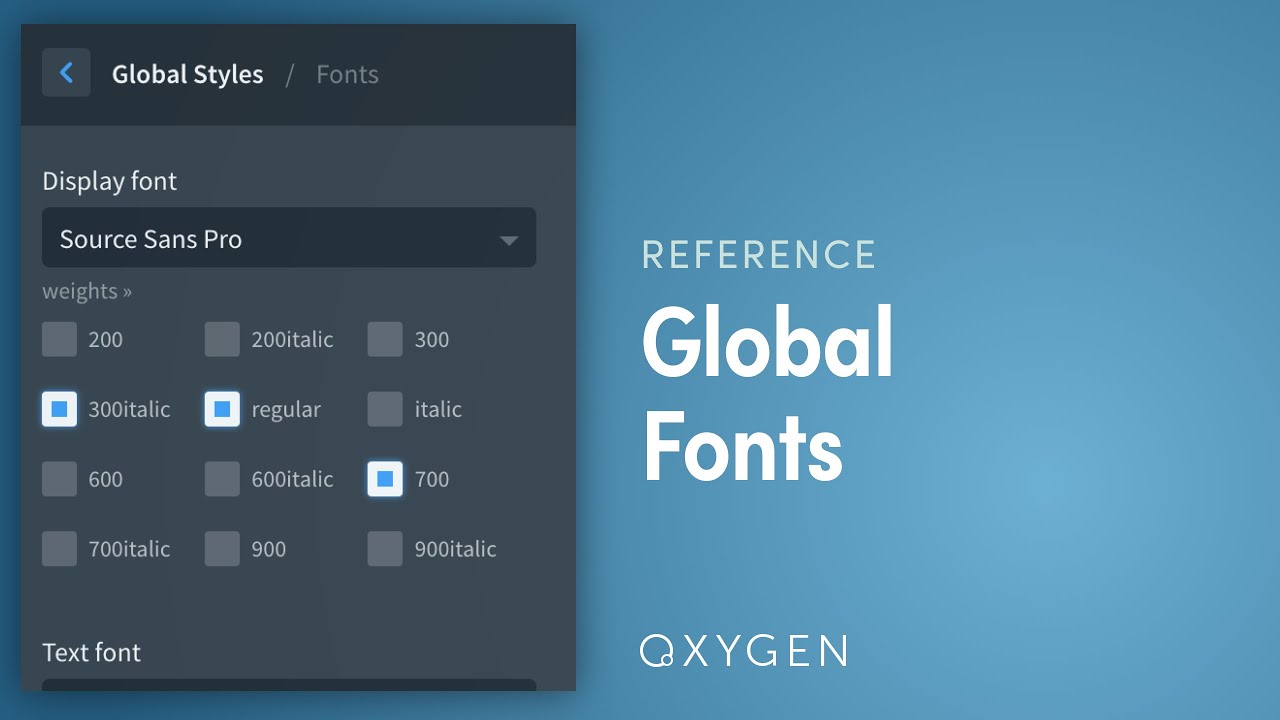Uncheck the regular weight checkbox

point(222,409)
